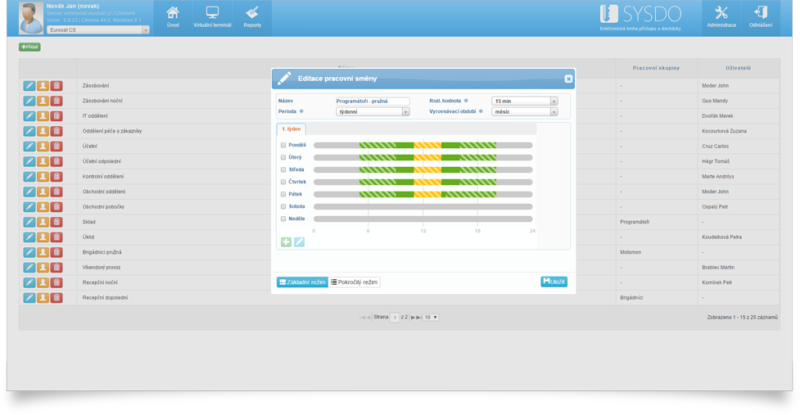Tick the Pondělí checkbox
800x415 pixels.
(284, 146)
